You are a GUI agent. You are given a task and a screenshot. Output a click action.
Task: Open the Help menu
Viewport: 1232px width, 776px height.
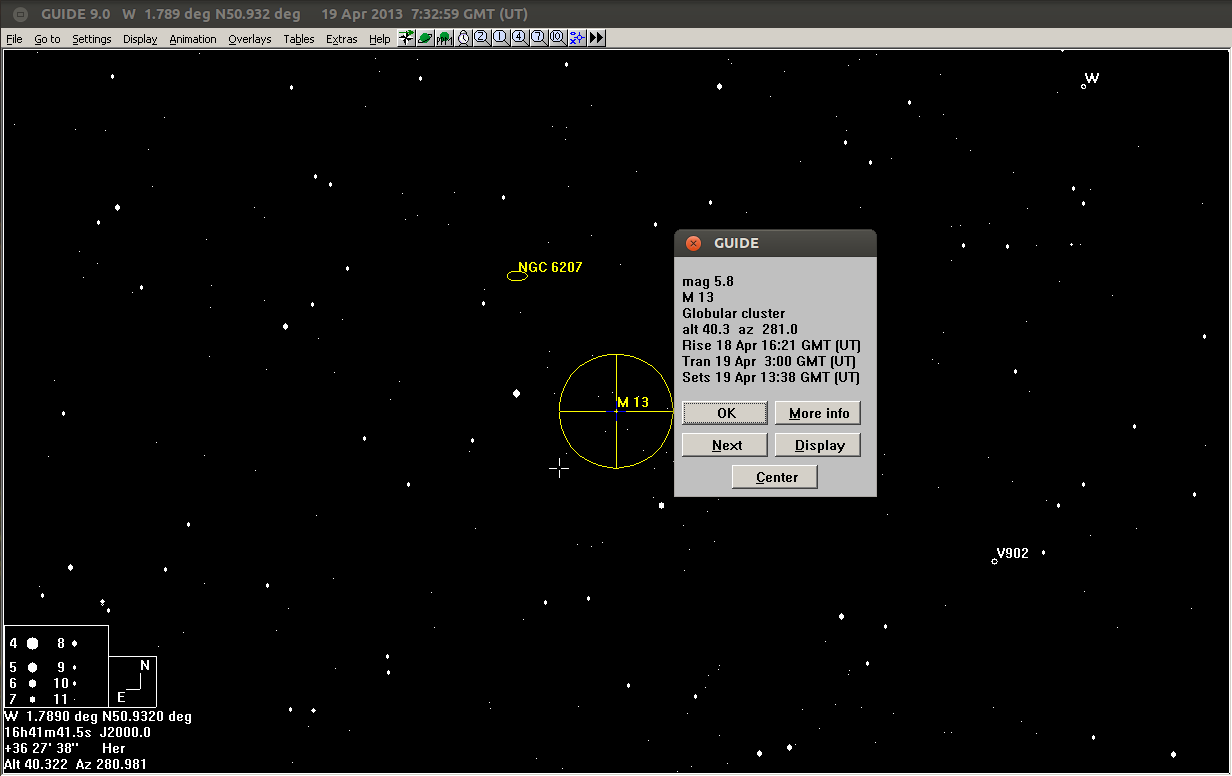[x=380, y=39]
